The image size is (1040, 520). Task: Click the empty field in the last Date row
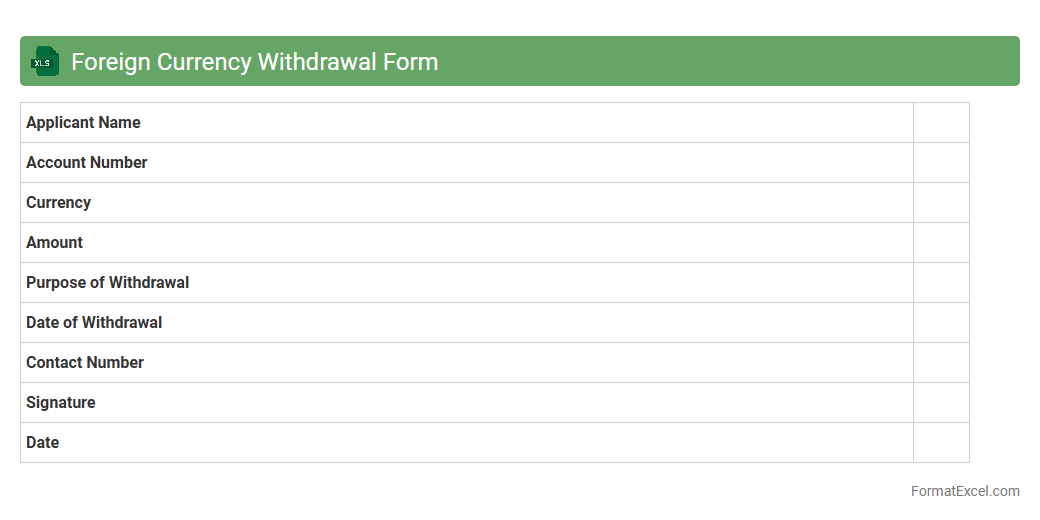click(x=941, y=443)
